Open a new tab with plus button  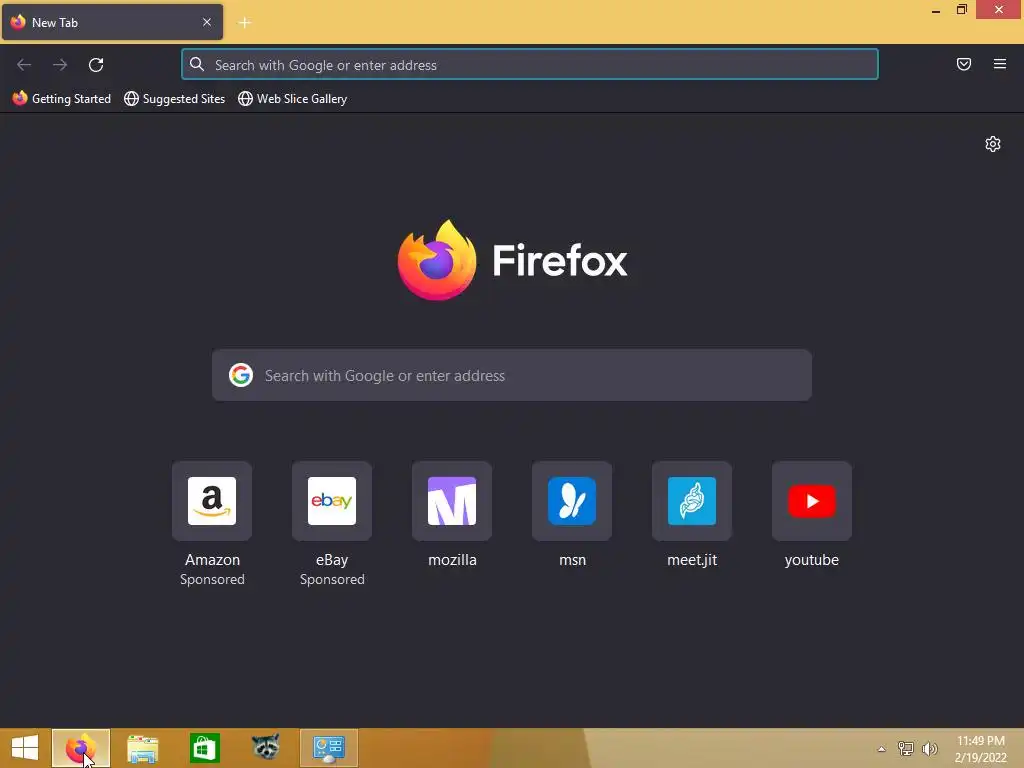coord(244,23)
